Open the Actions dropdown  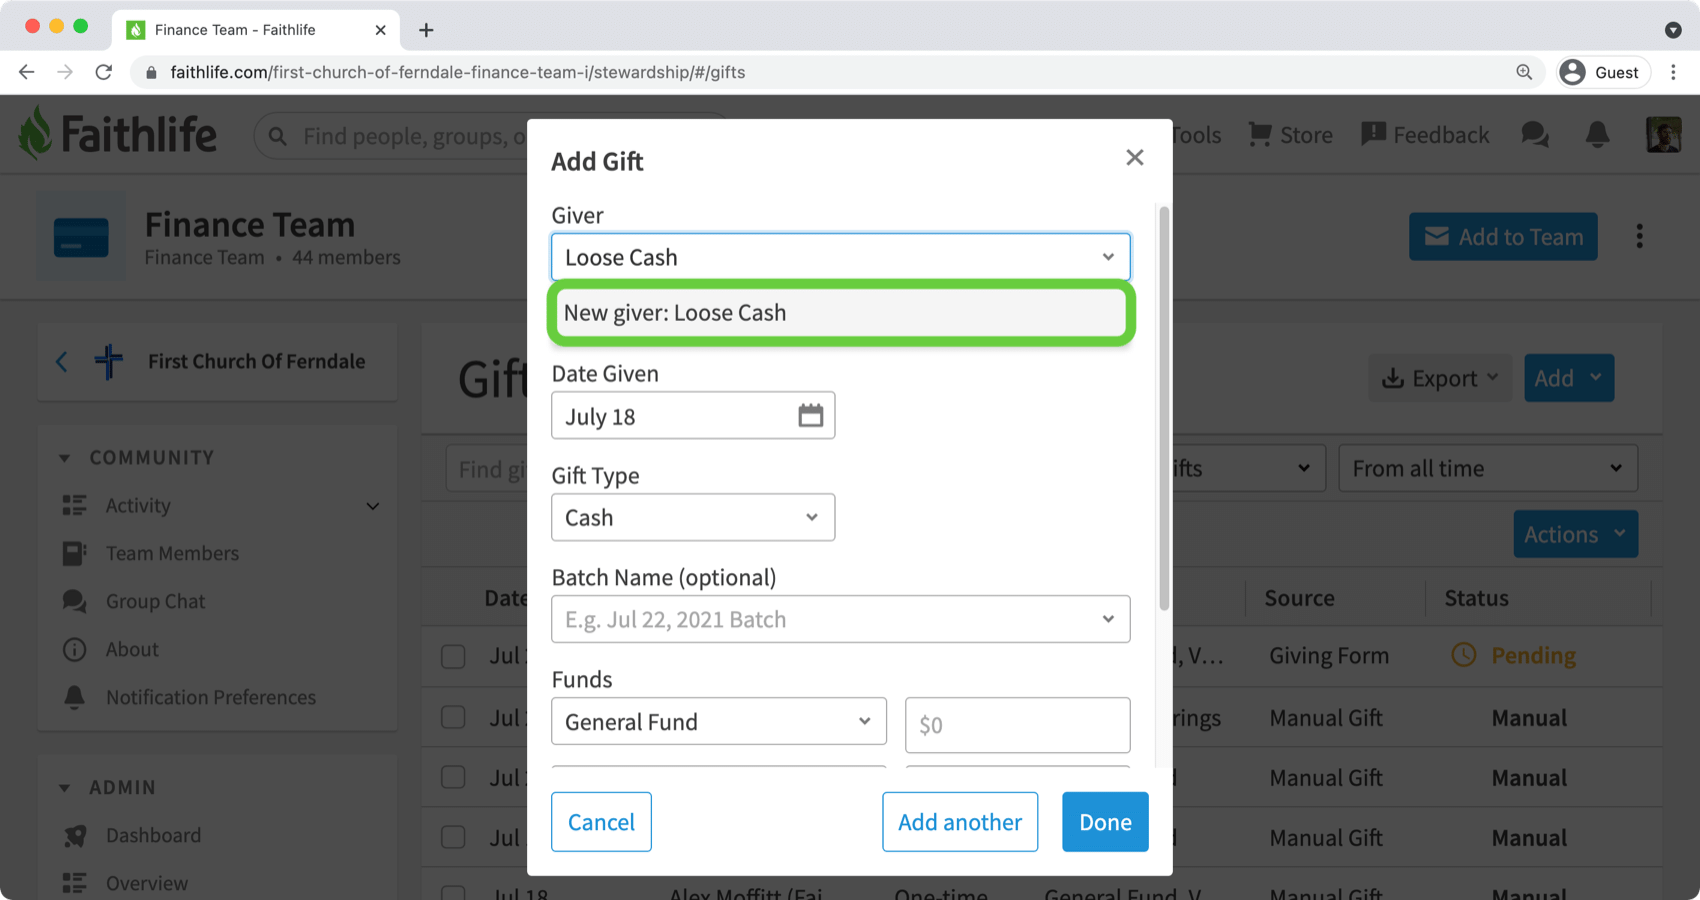pos(1575,534)
